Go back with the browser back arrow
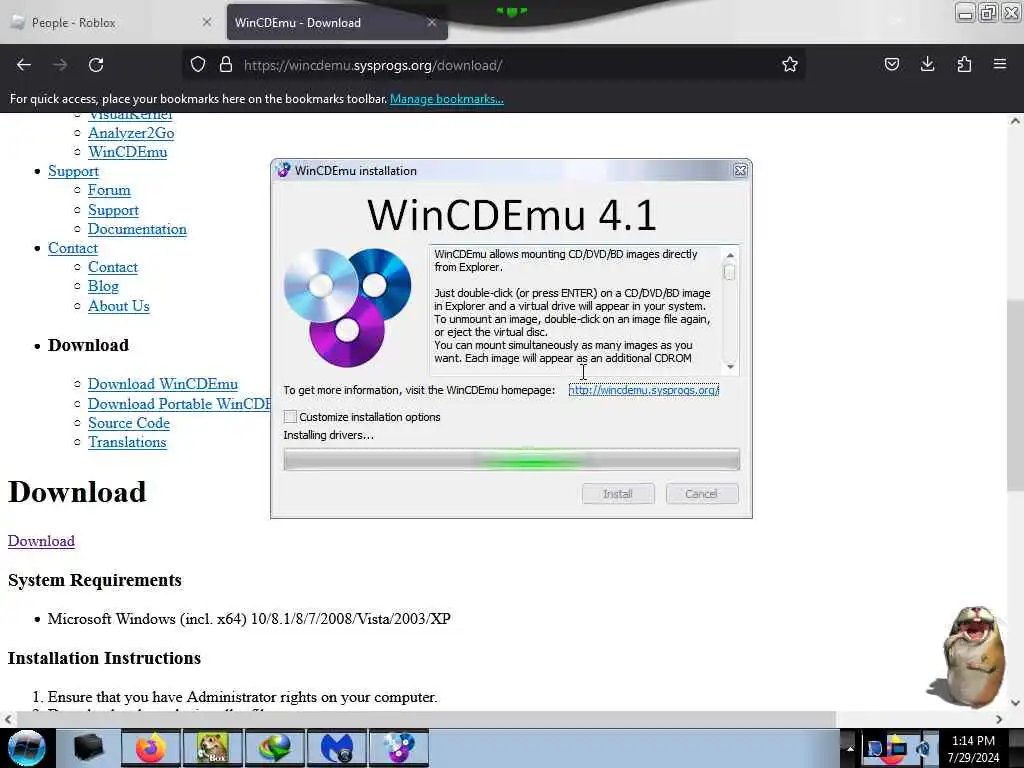This screenshot has height=768, width=1024. [x=24, y=65]
